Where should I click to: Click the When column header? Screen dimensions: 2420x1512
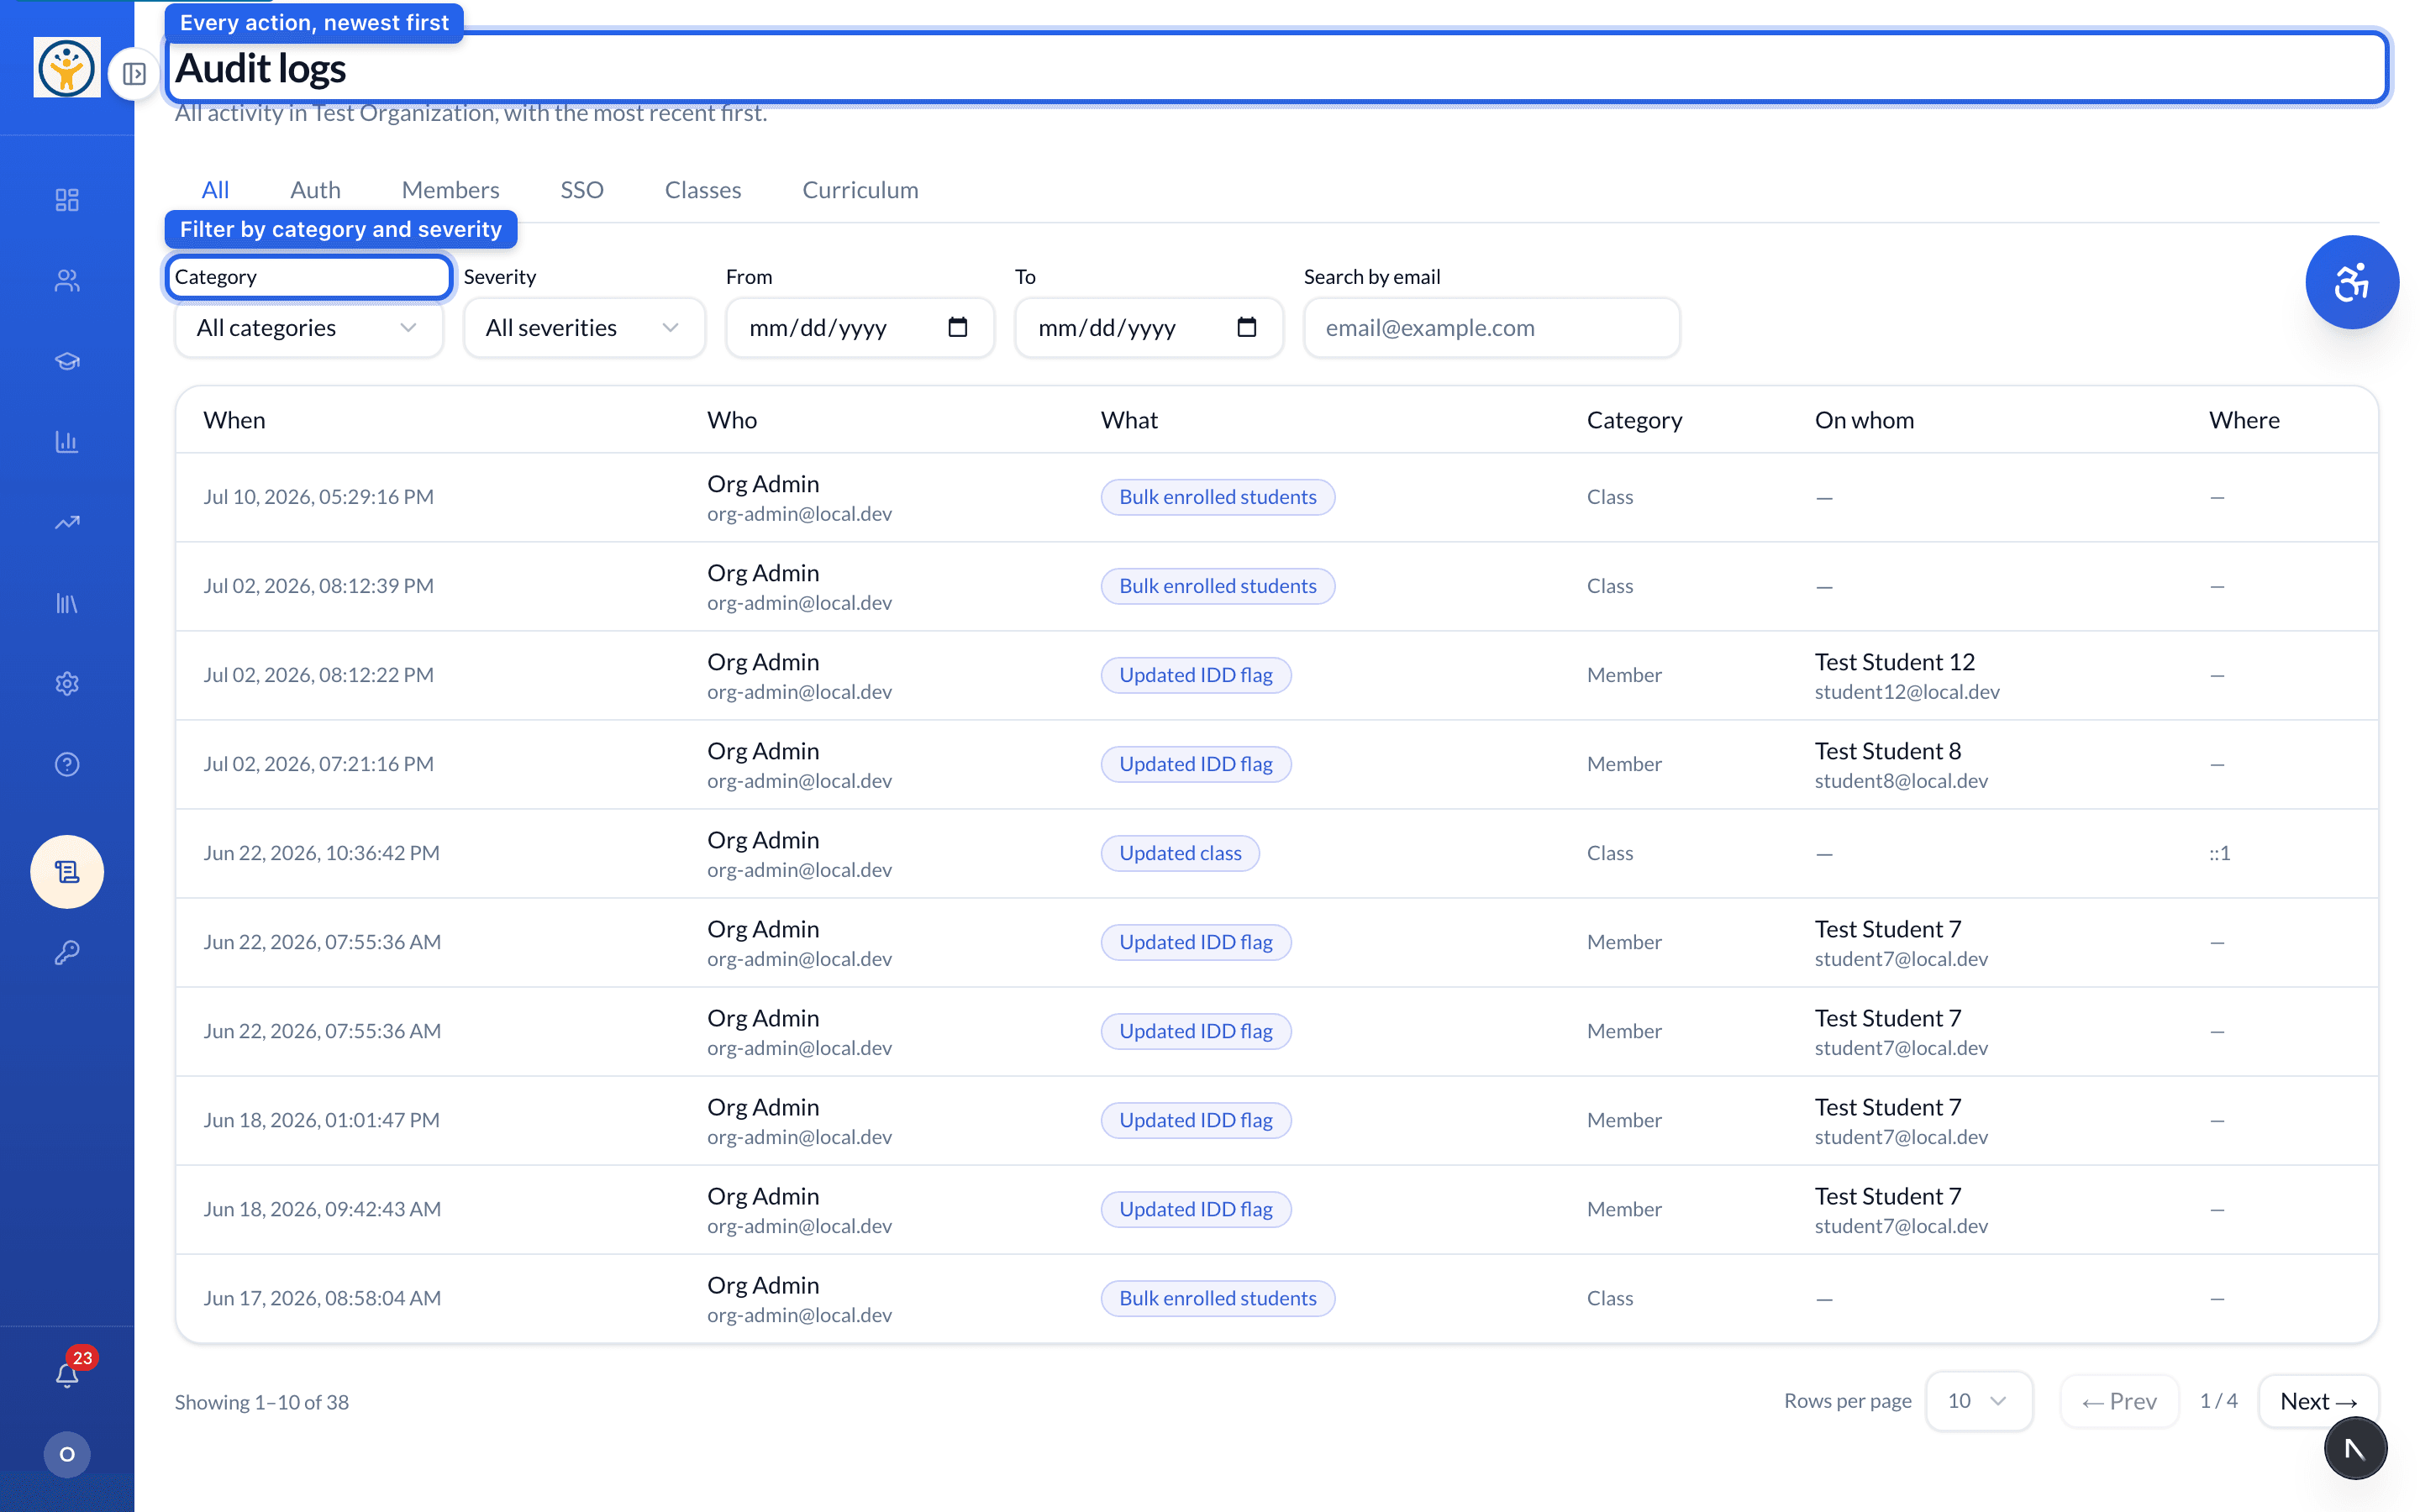[234, 420]
